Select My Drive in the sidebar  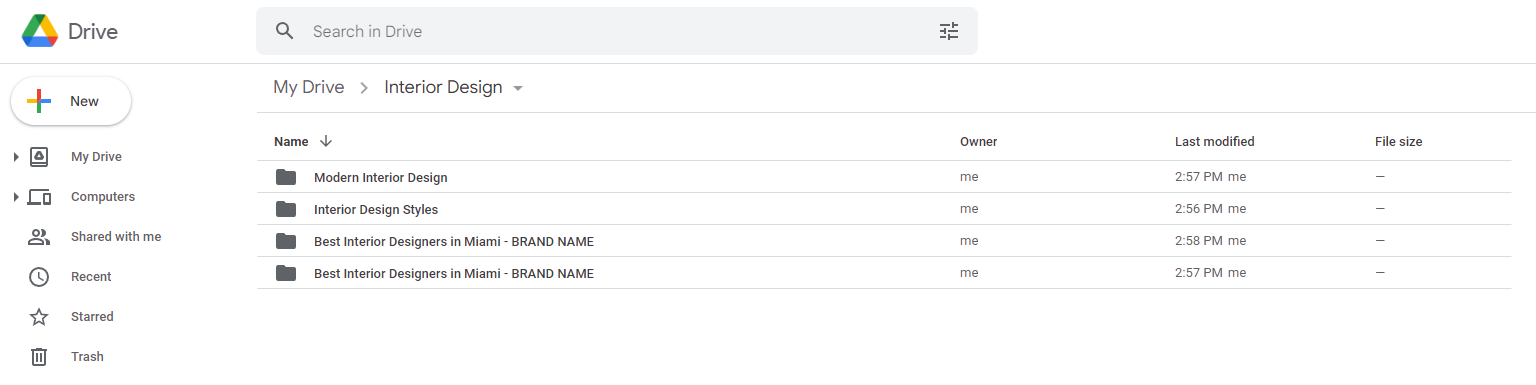[x=96, y=157]
